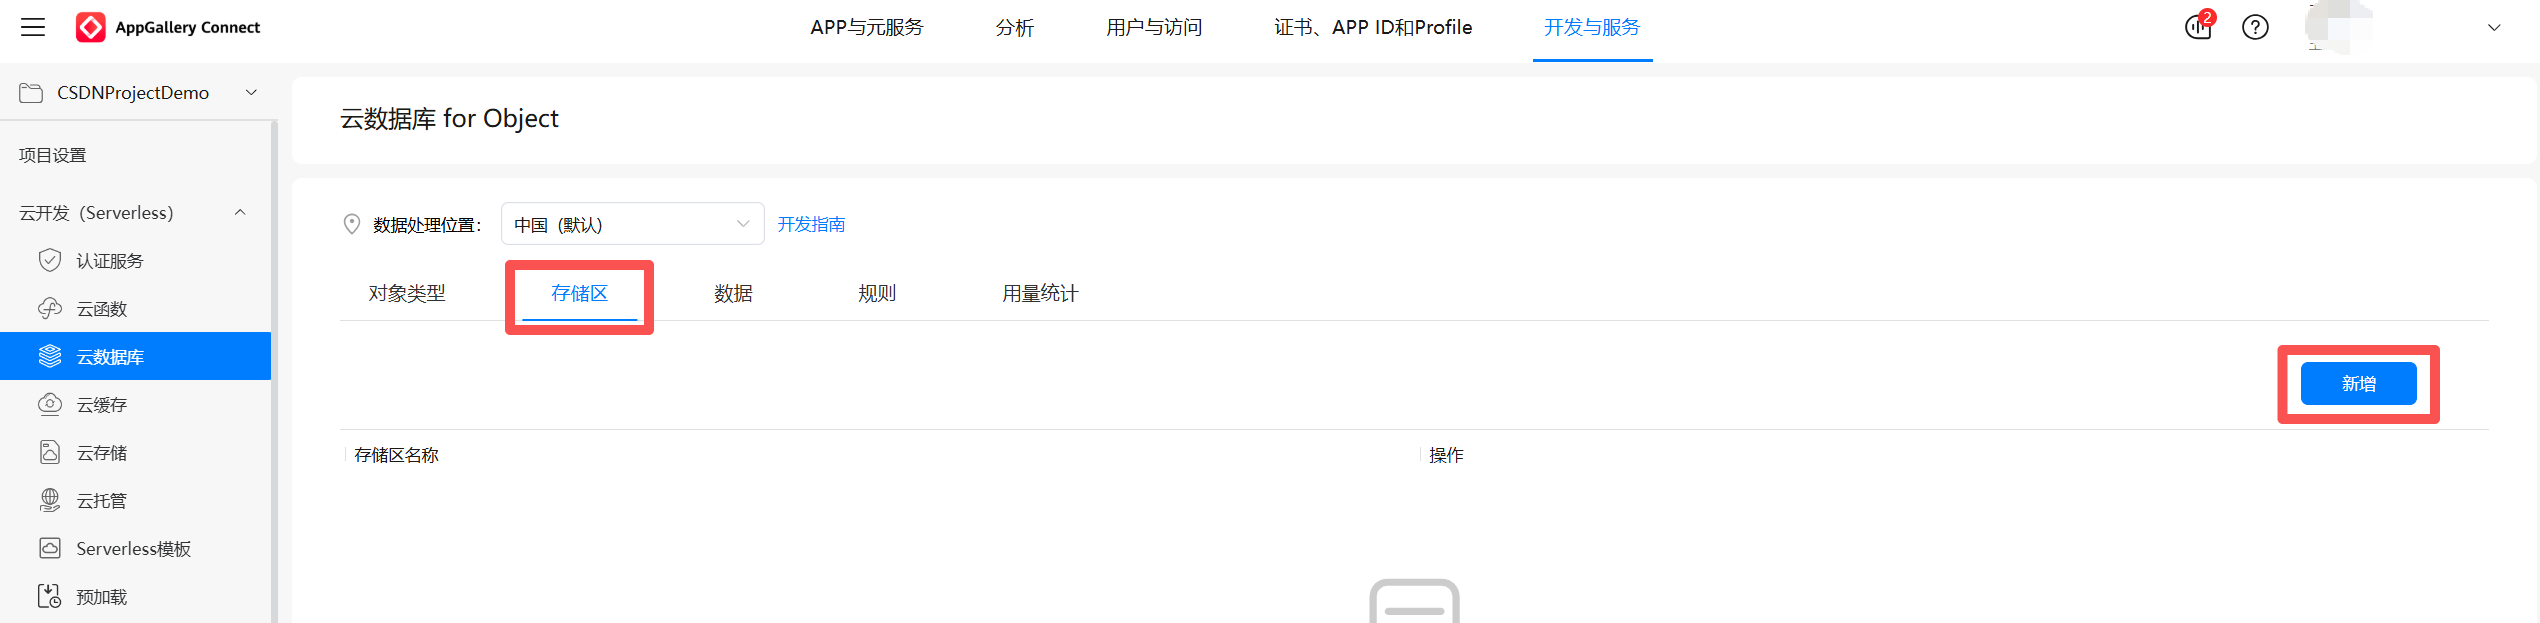Open the notifications icon with badge
The width and height of the screenshot is (2540, 623).
[x=2199, y=26]
